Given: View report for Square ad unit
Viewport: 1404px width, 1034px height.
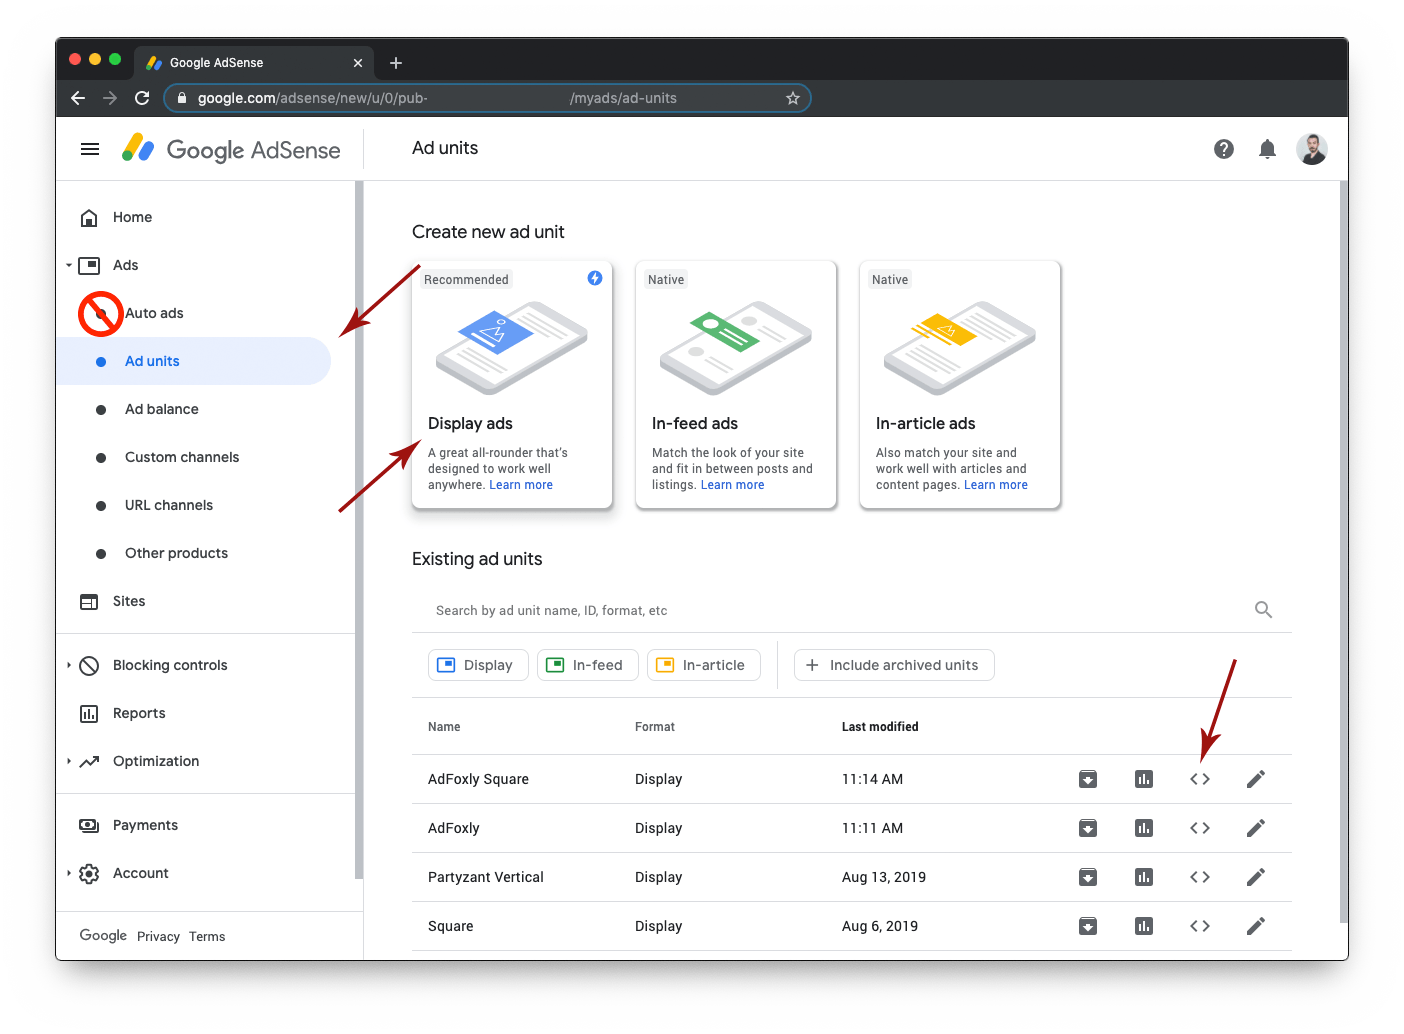Looking at the screenshot, I should 1144,926.
